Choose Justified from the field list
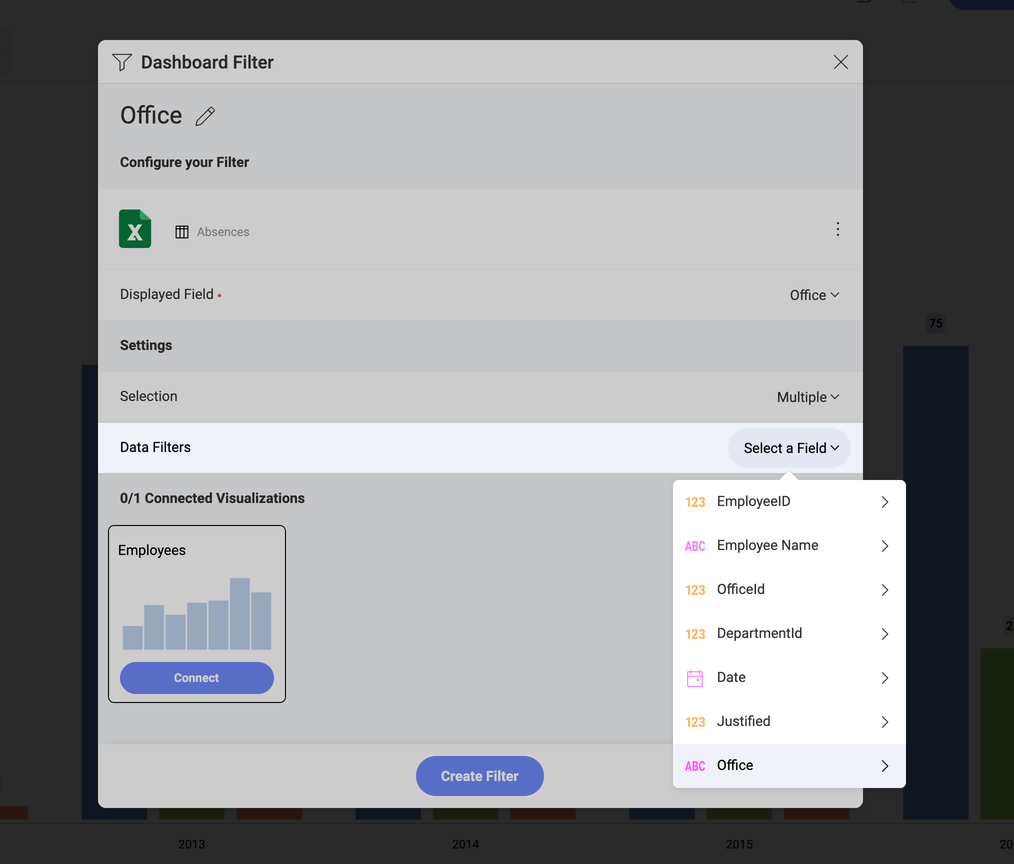 pyautogui.click(x=789, y=722)
